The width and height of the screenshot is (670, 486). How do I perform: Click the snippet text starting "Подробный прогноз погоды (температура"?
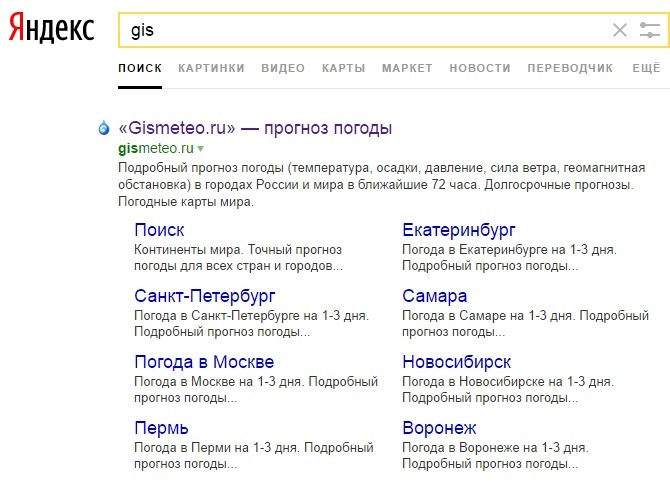[382, 185]
